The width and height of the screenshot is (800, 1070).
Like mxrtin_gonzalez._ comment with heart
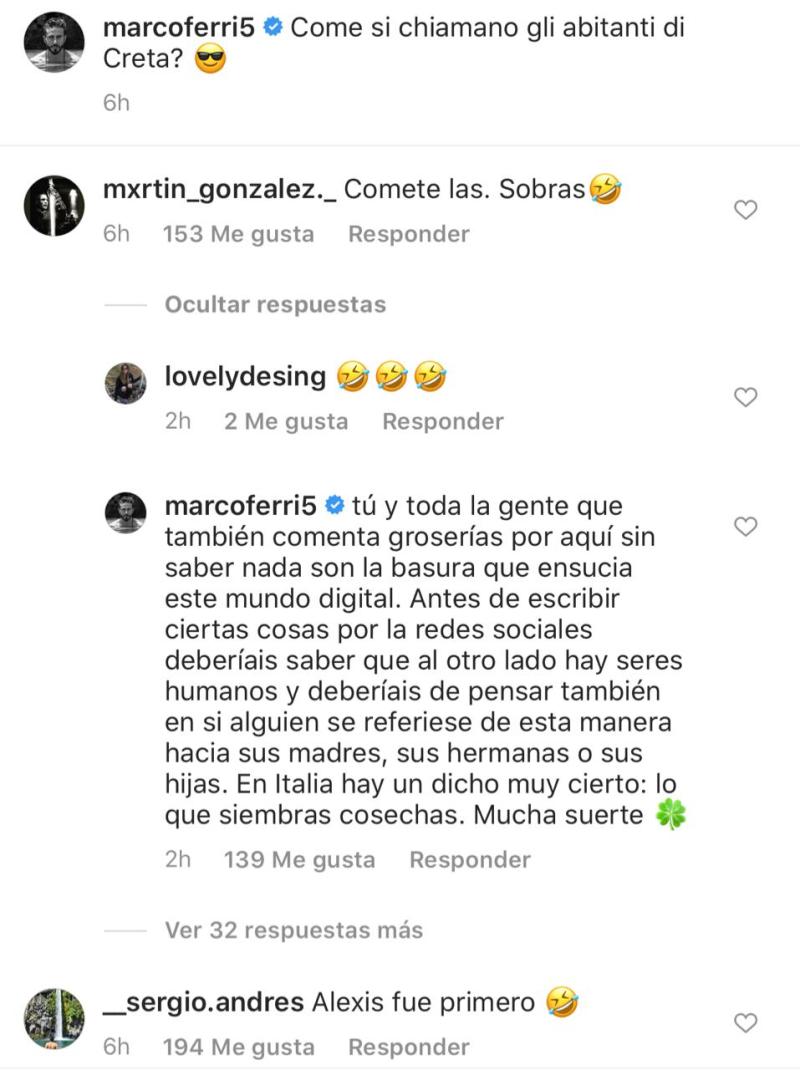click(746, 210)
